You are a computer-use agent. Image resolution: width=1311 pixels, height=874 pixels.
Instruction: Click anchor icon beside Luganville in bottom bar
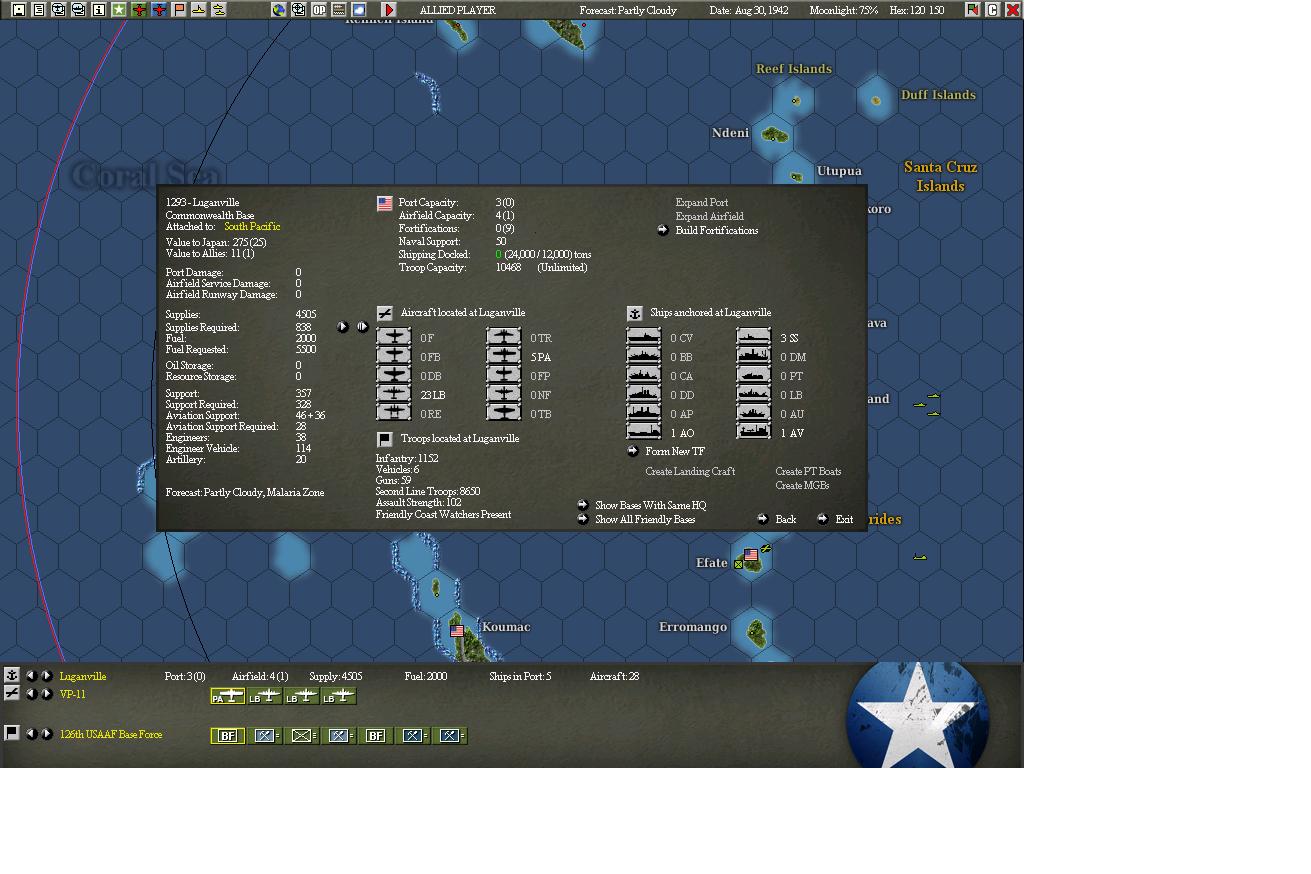coord(12,675)
